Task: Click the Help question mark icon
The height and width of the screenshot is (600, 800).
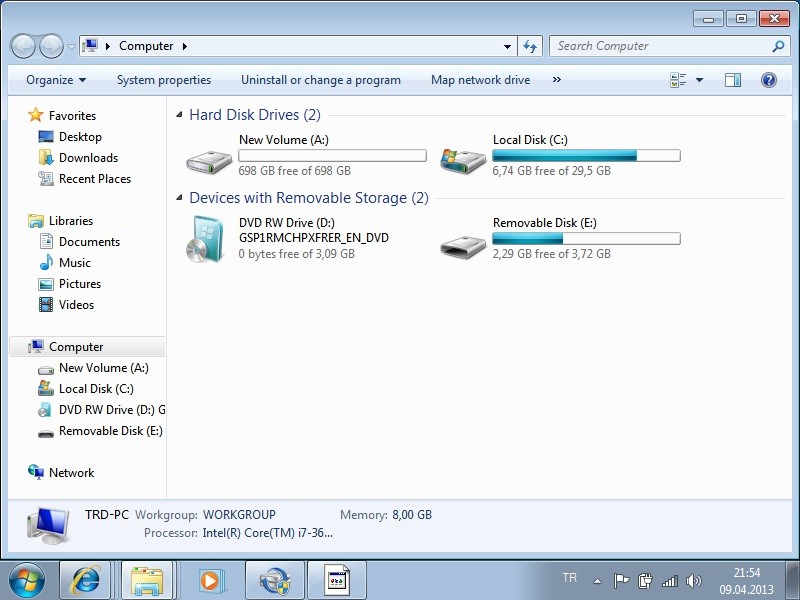Action: coord(769,80)
